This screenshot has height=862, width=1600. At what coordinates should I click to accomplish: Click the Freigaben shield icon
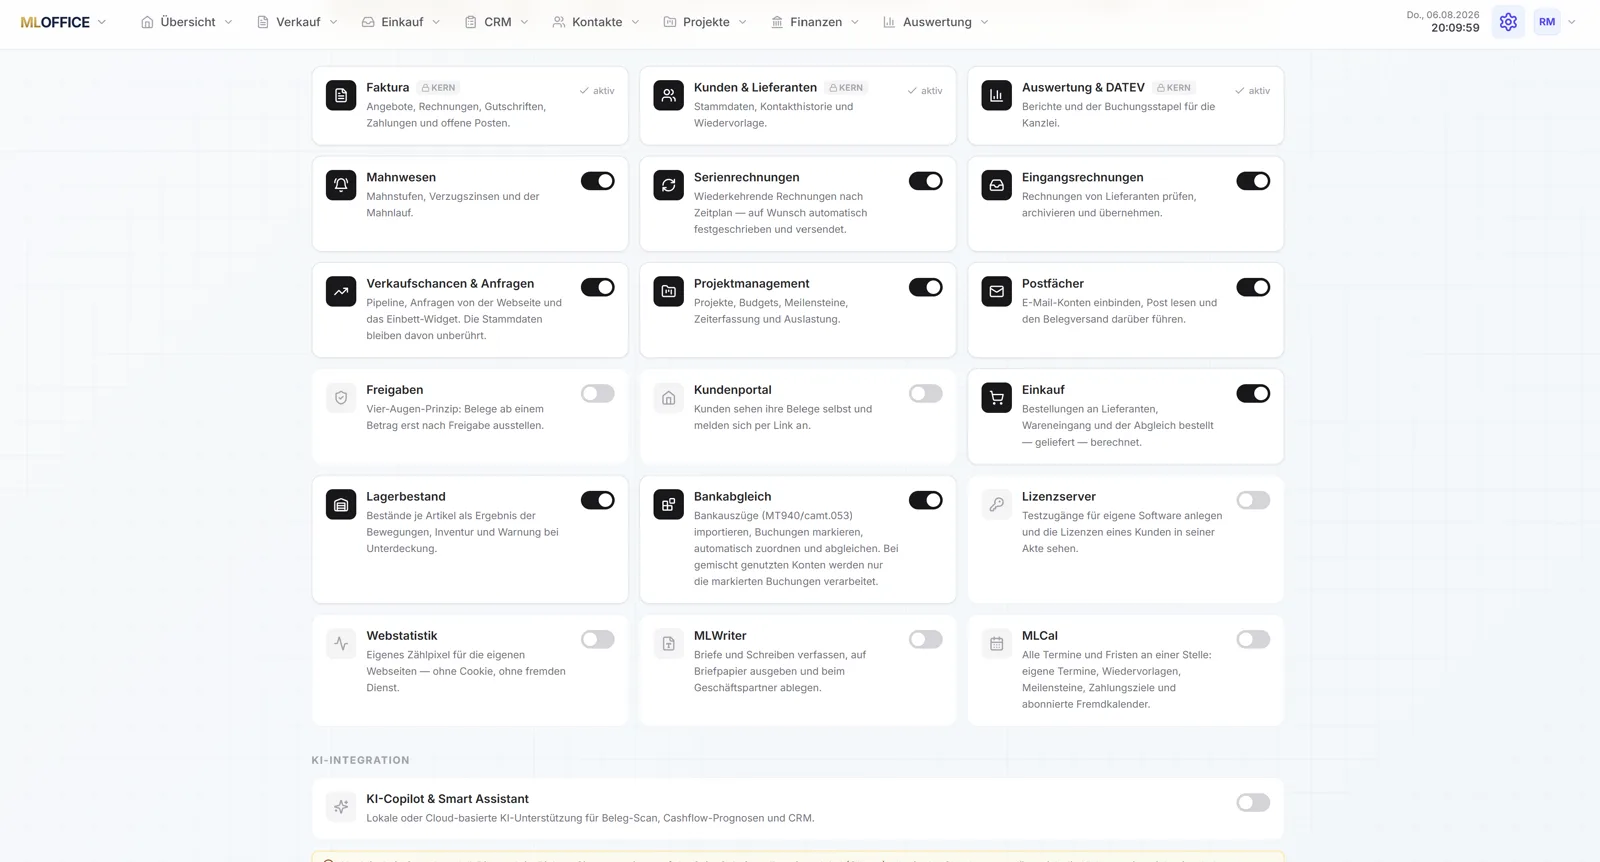(341, 398)
